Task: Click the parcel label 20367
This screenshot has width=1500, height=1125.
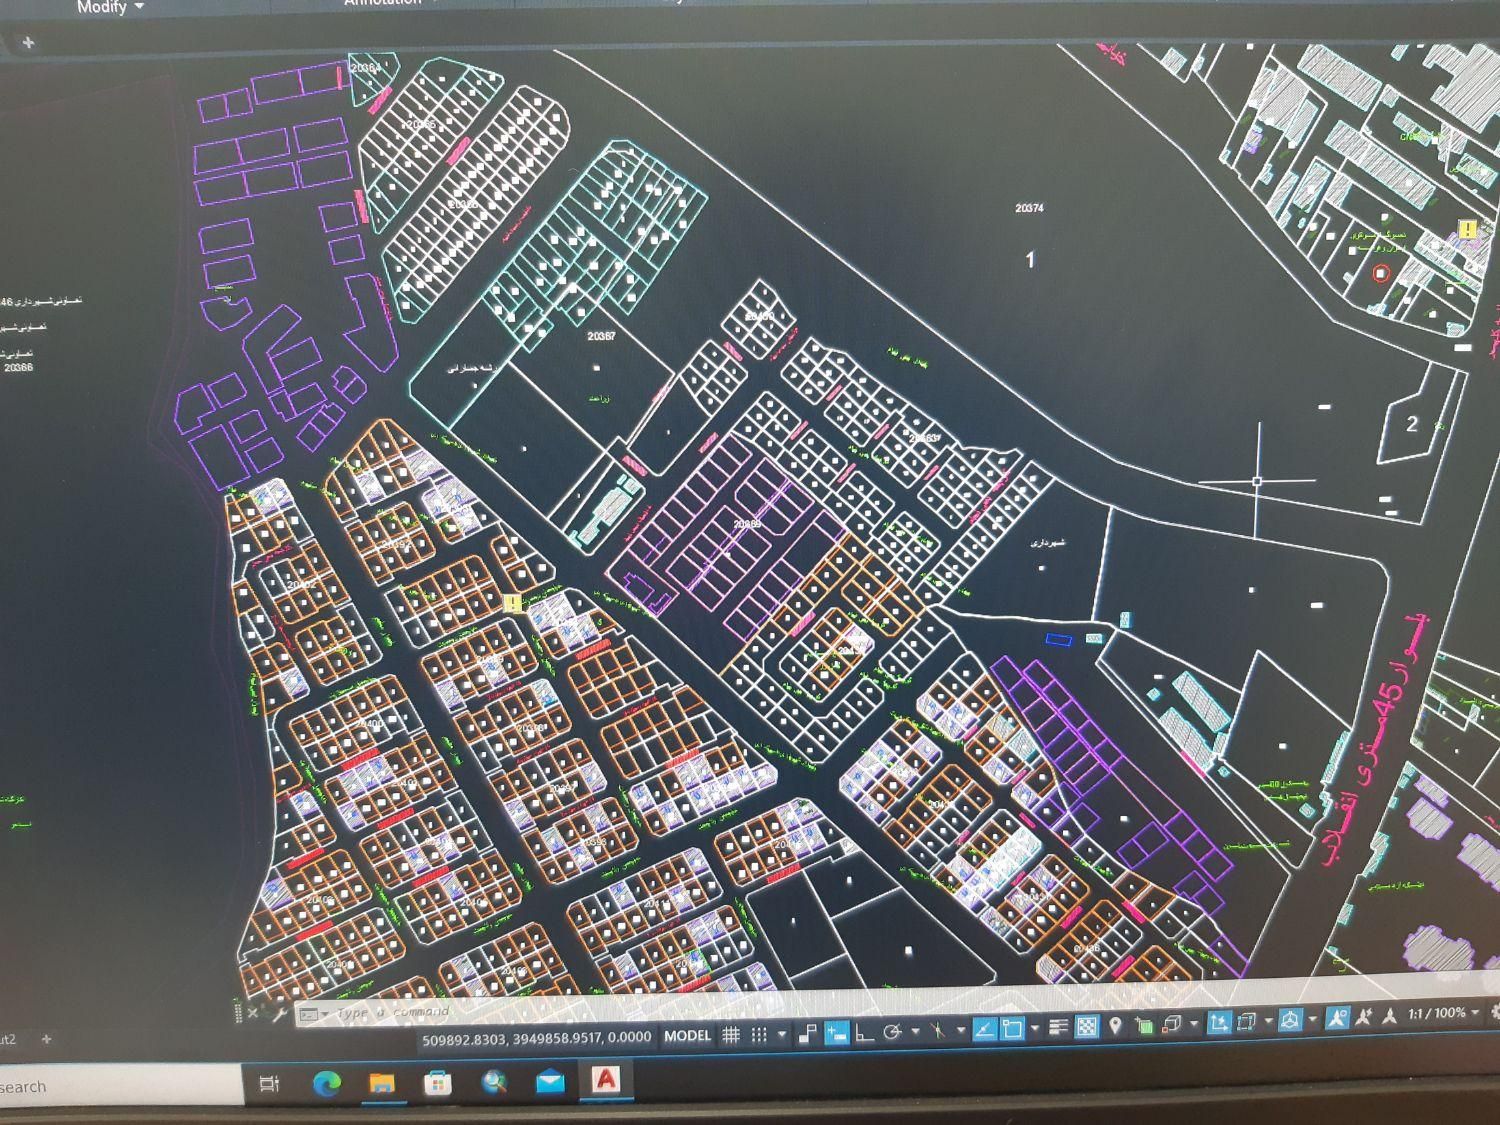Action: point(601,336)
